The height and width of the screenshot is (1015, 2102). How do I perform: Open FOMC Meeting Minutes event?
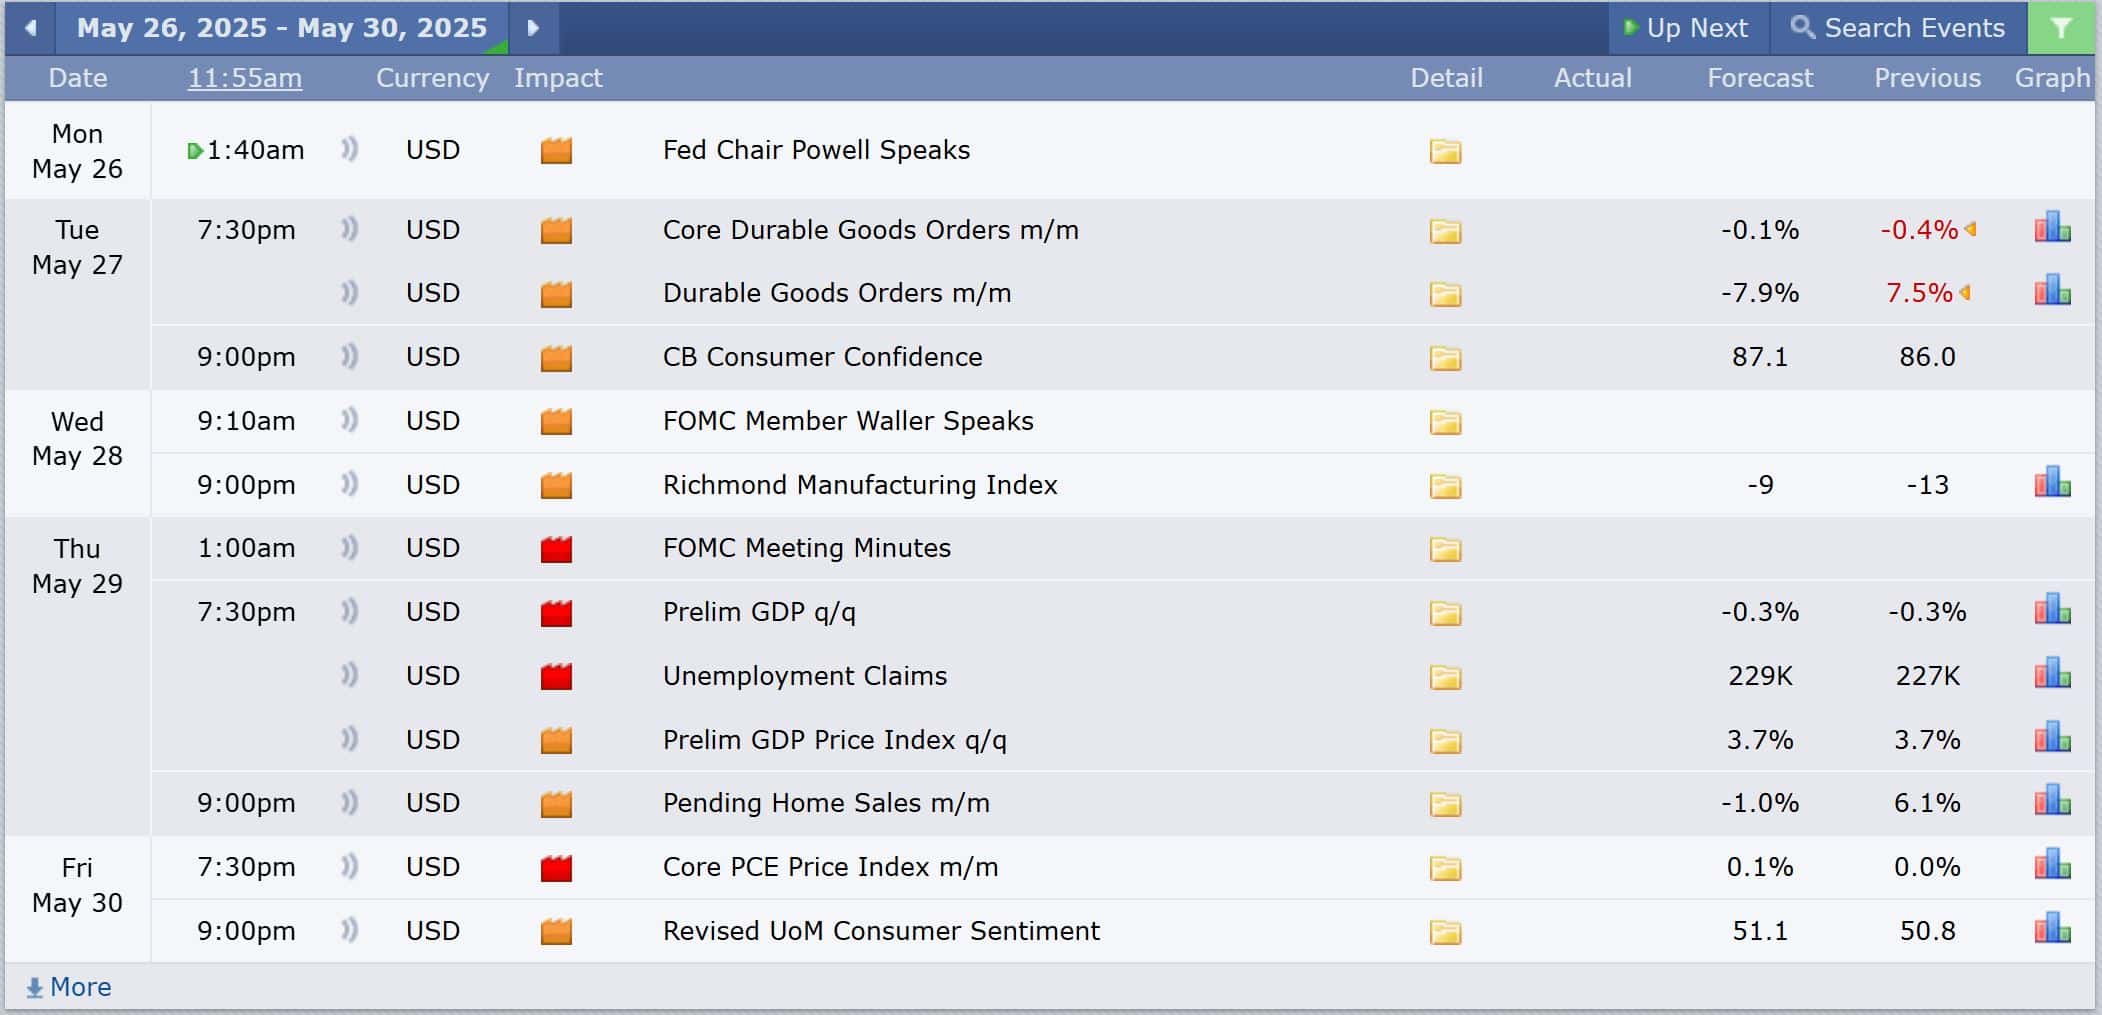point(807,548)
